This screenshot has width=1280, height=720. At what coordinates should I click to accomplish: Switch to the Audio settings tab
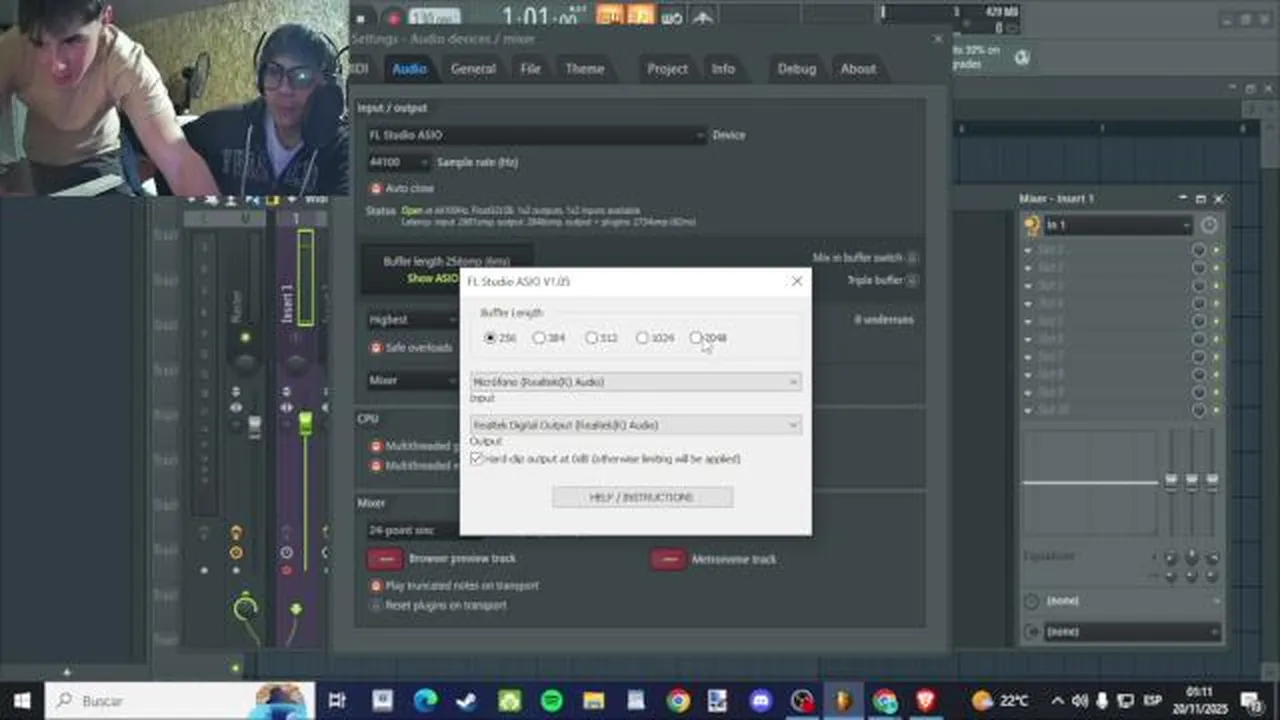[409, 69]
